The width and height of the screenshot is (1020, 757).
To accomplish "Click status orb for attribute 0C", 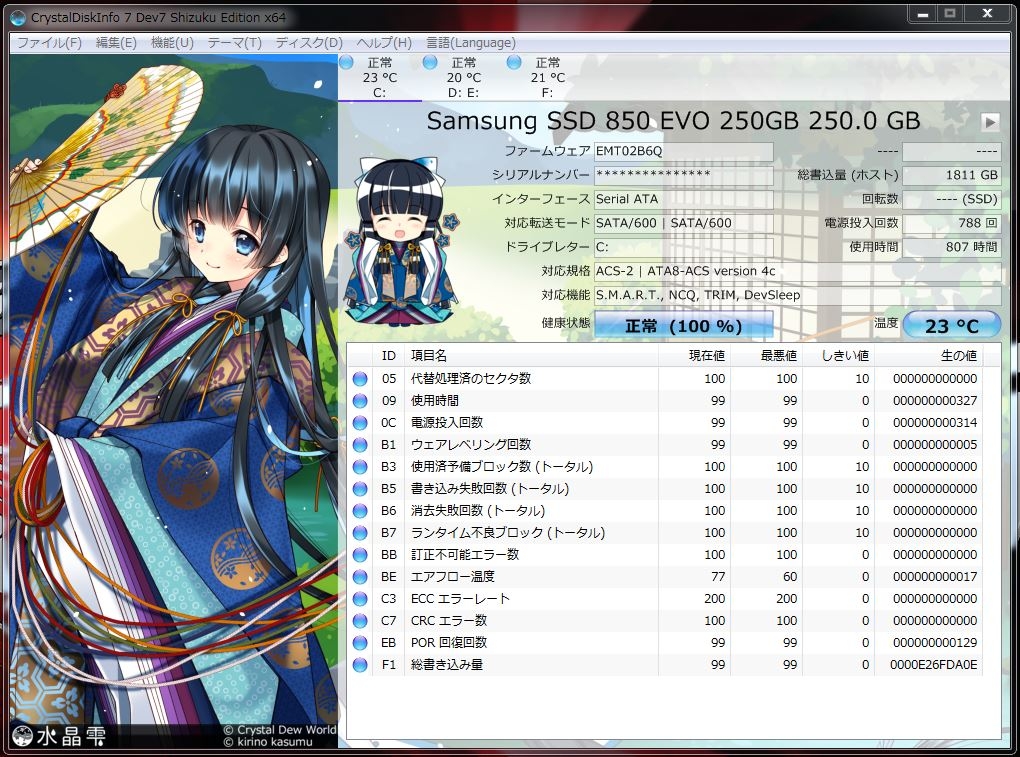I will (360, 423).
